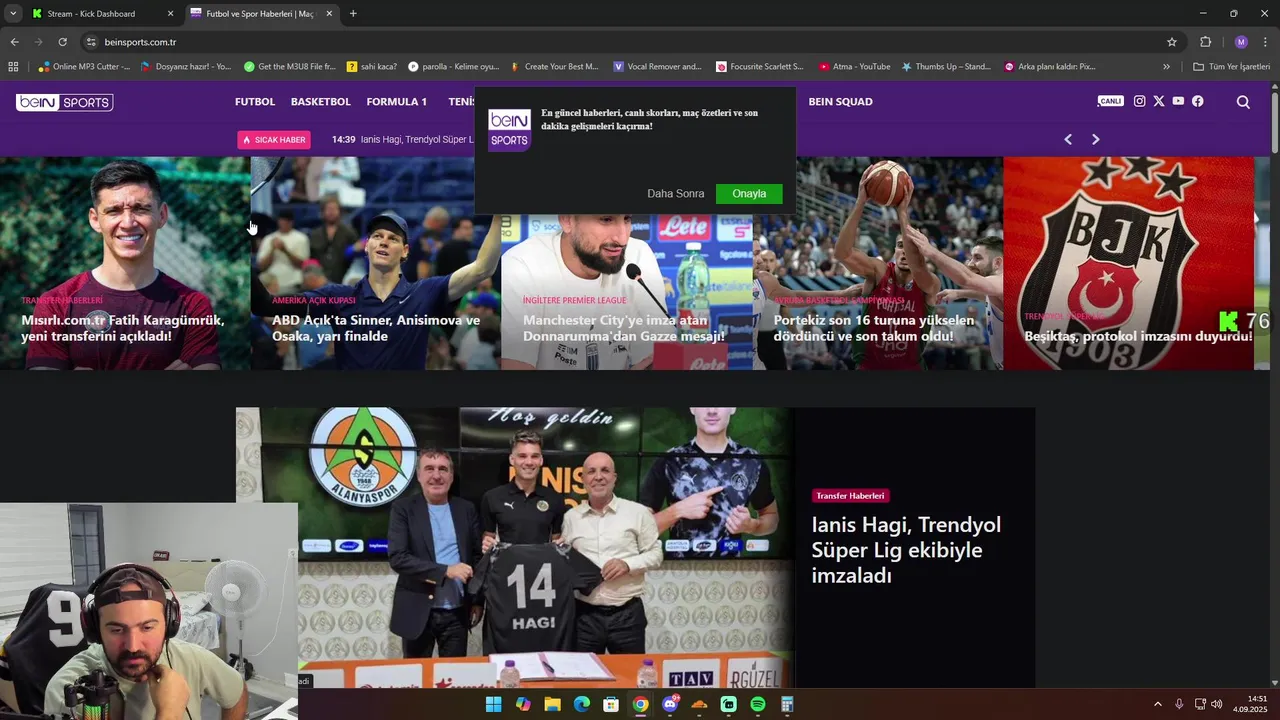This screenshot has width=1280, height=720.
Task: Open beIN Sports Instagram icon
Action: 1139,101
